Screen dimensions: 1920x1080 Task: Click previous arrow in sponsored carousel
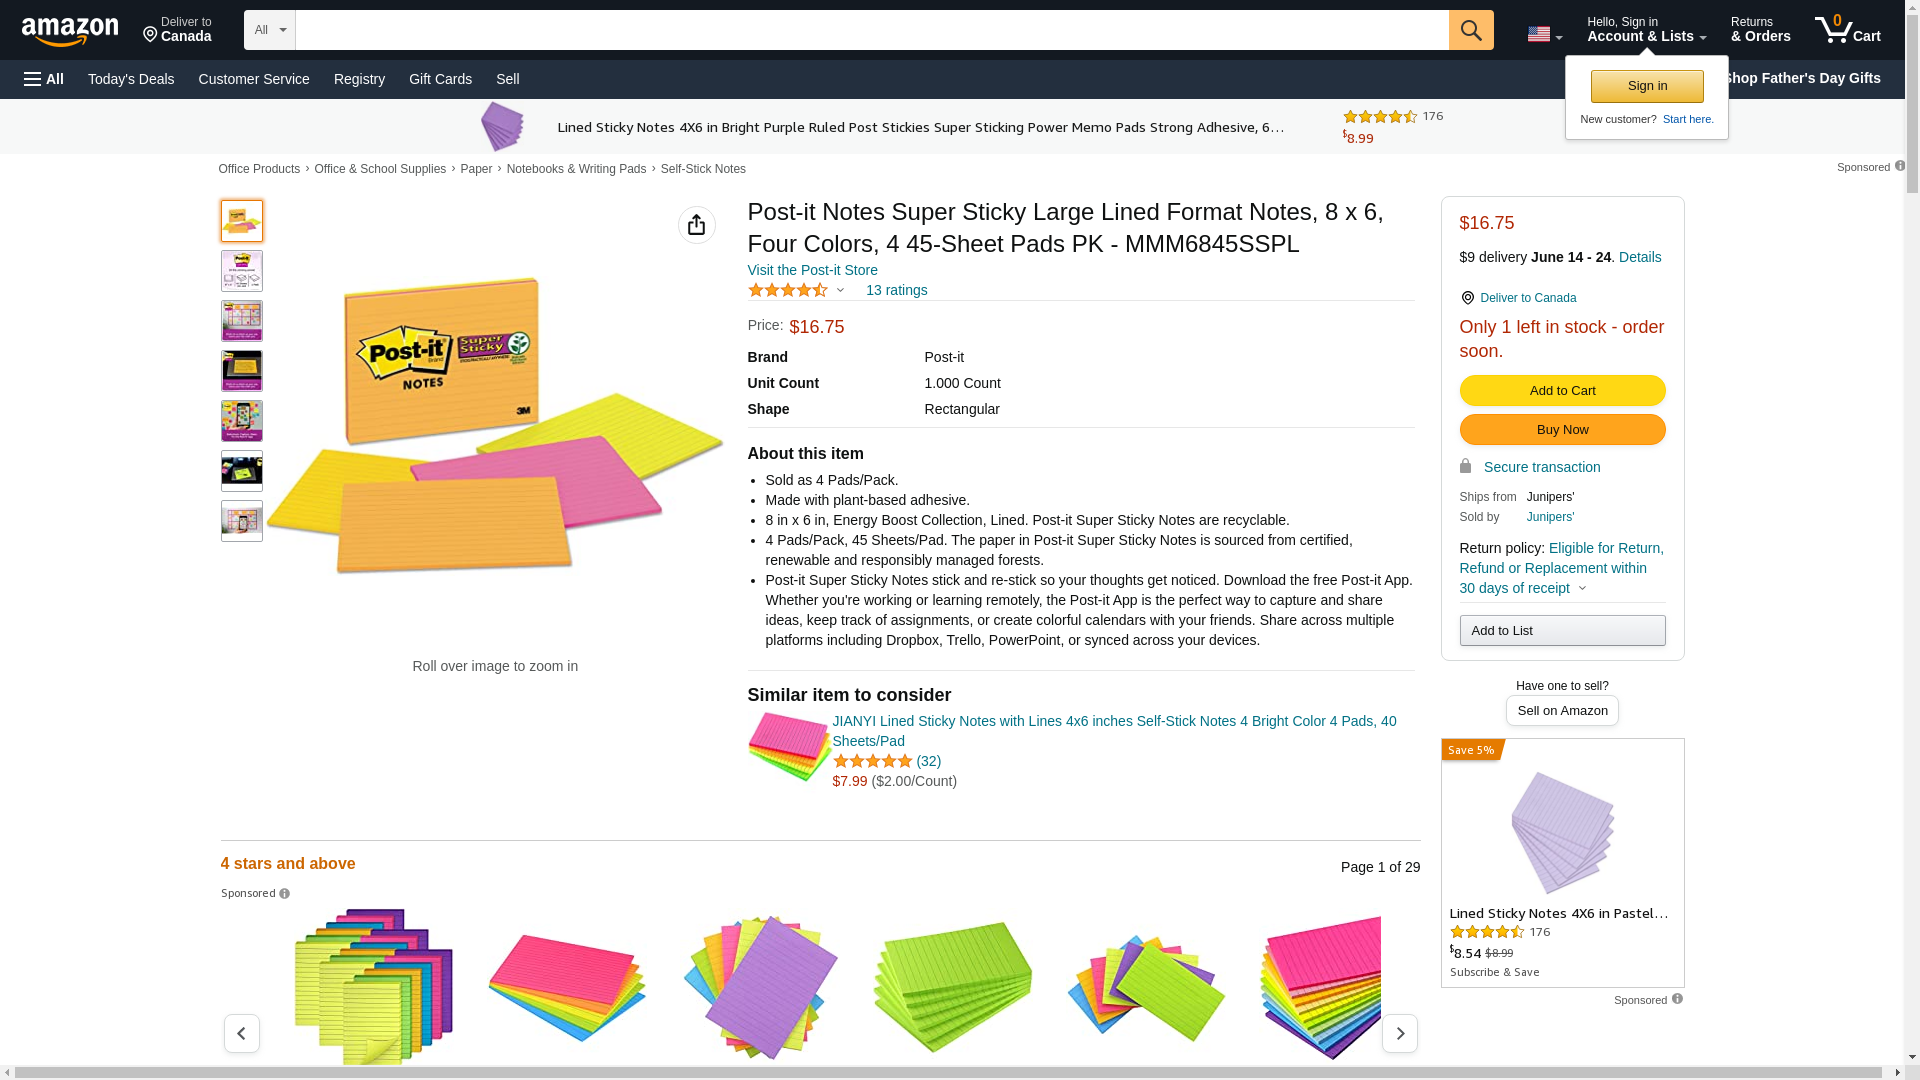241,1033
